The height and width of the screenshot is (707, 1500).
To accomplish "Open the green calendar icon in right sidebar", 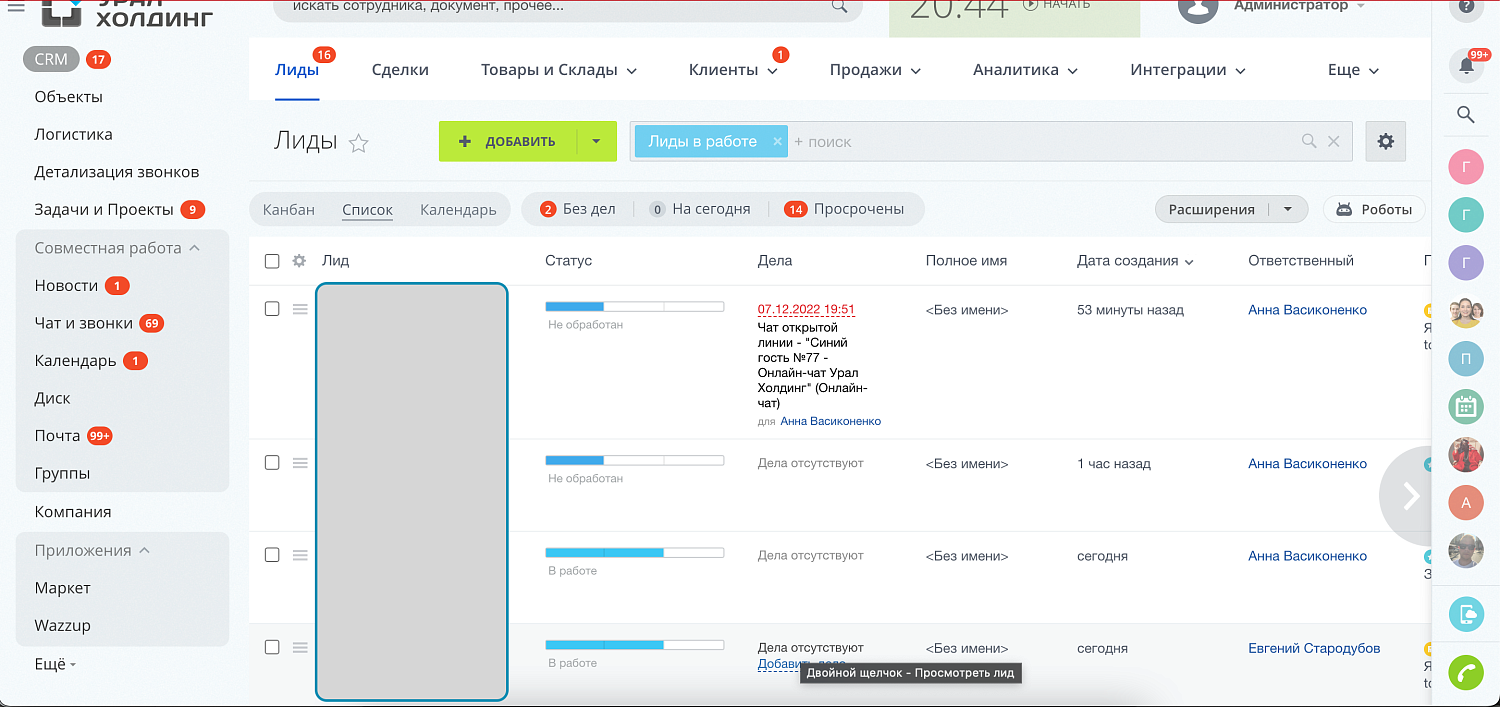I will coord(1465,407).
